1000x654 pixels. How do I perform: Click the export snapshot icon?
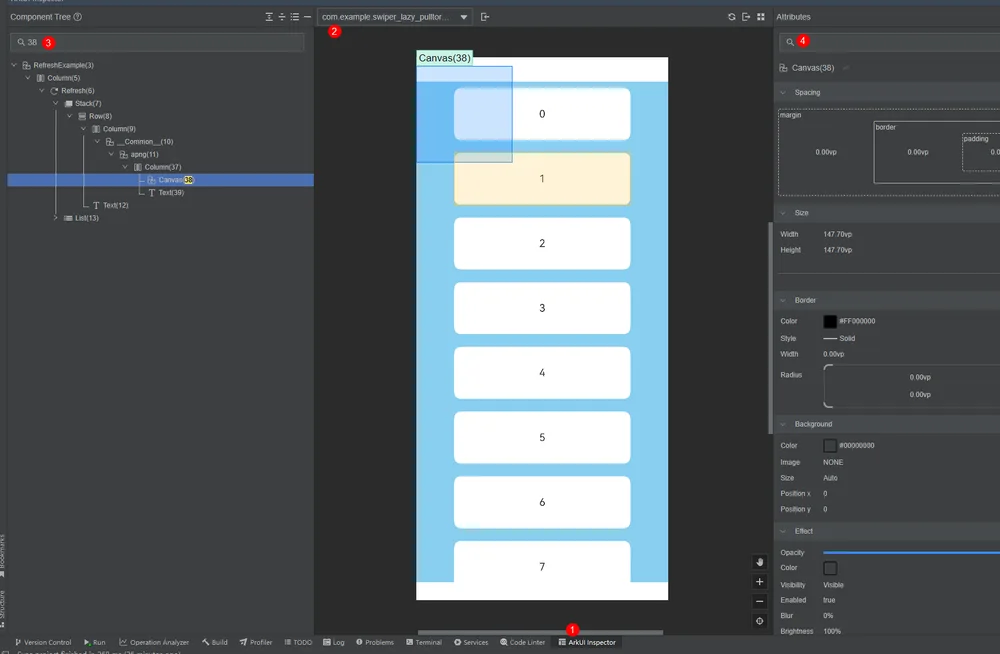click(x=746, y=17)
